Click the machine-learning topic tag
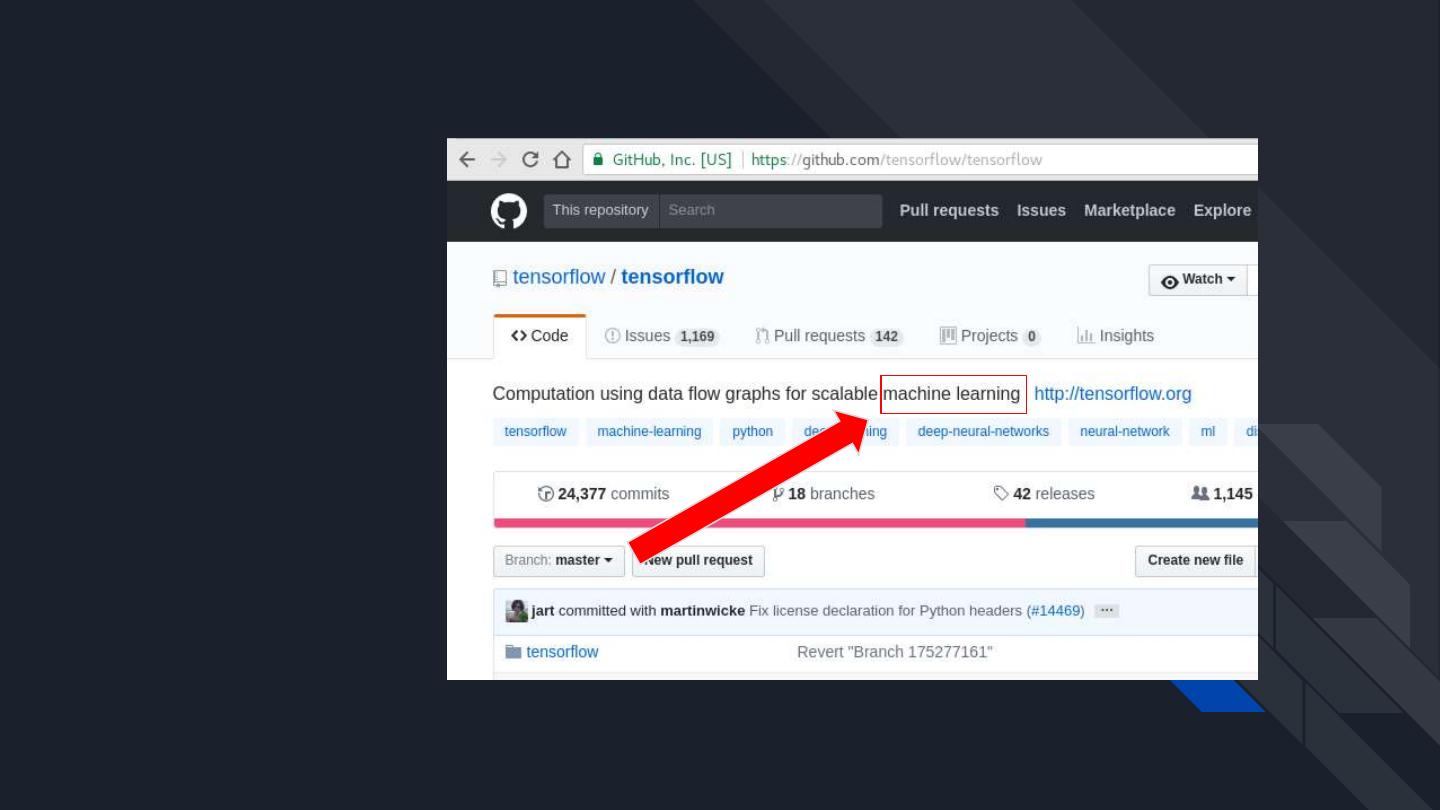 coord(649,432)
